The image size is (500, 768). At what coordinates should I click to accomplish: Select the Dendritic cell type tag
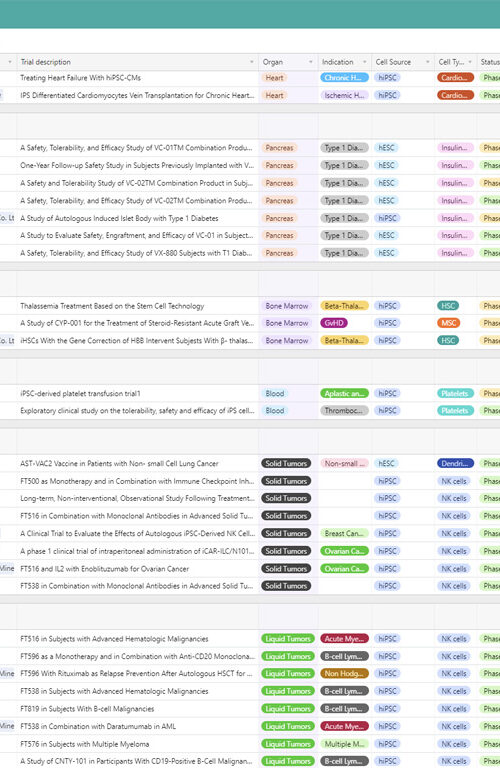(x=455, y=463)
